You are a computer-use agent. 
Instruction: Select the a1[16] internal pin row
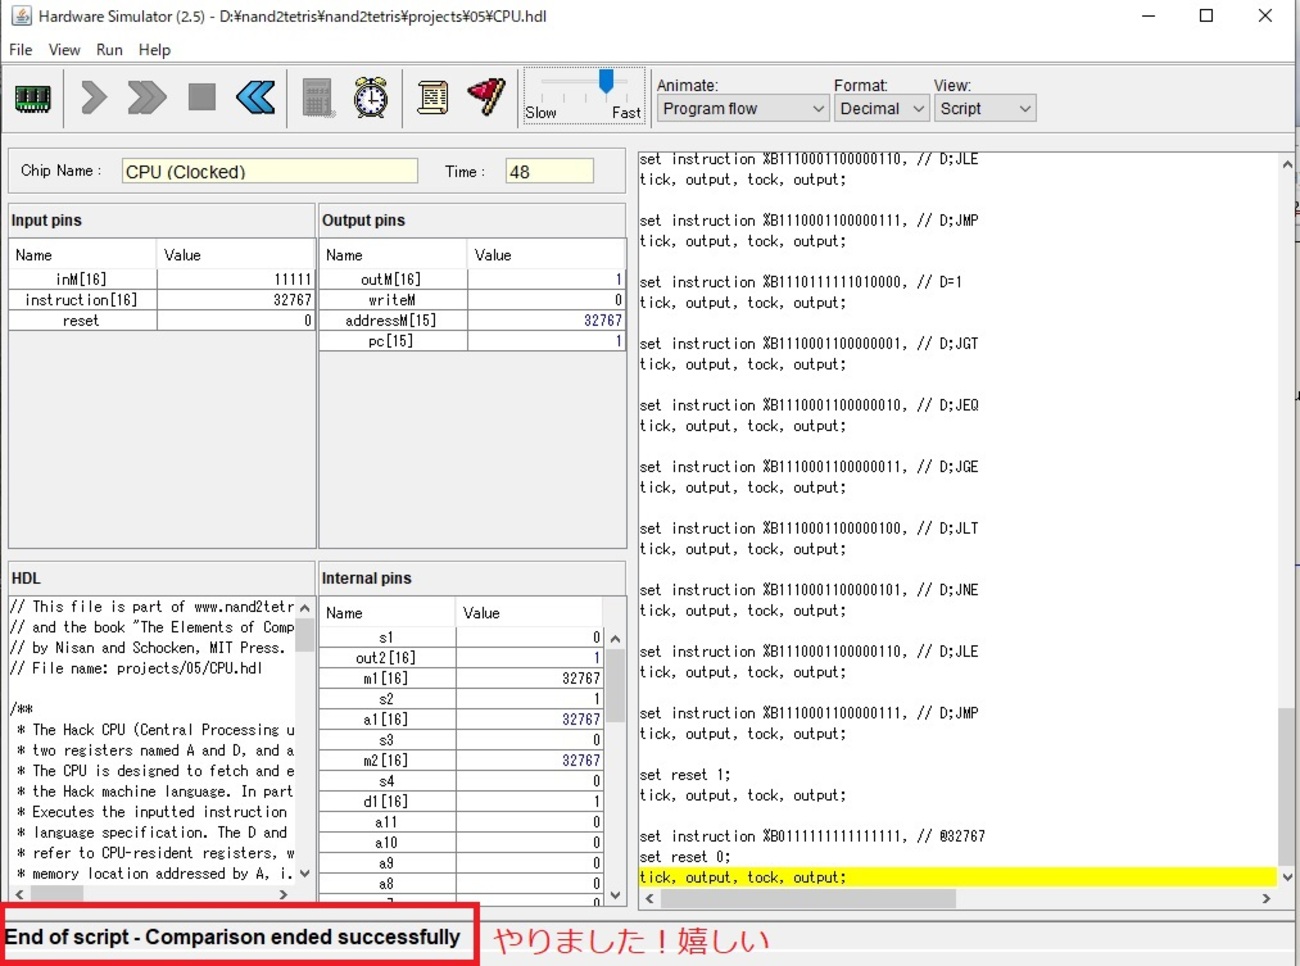click(461, 719)
